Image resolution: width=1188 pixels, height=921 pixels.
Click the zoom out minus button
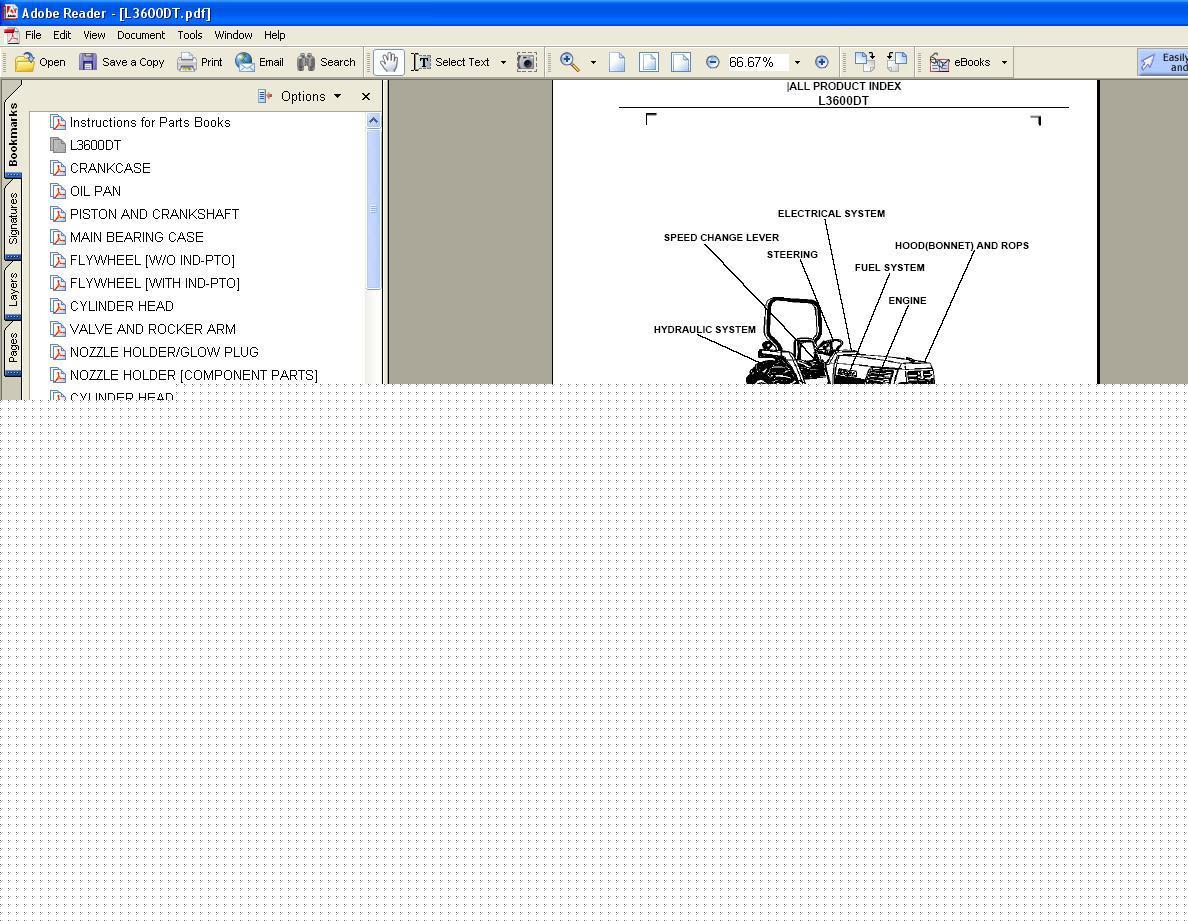[712, 62]
